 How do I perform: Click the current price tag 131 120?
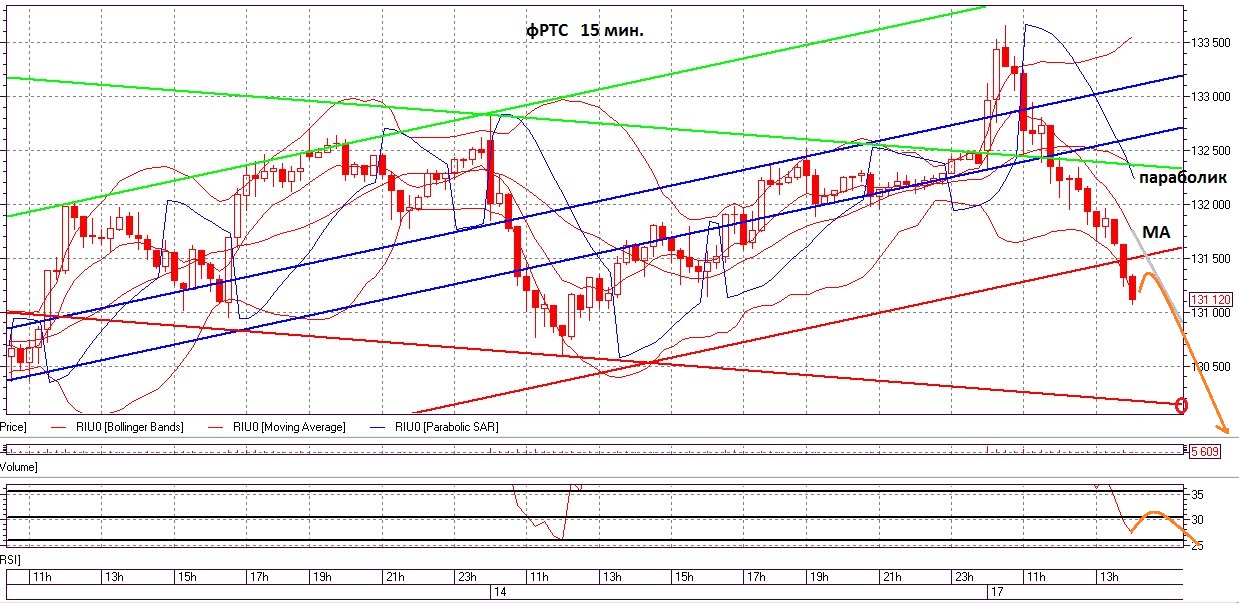[1210, 300]
